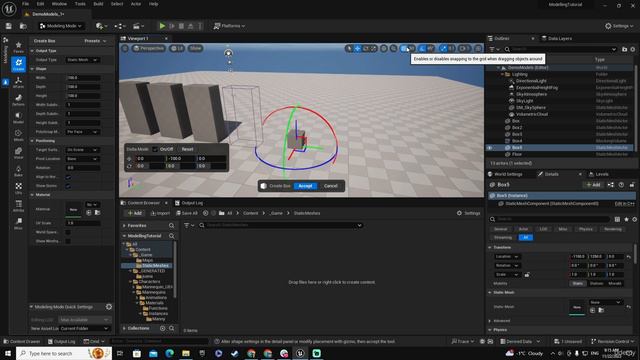The image size is (640, 360).
Task: Open the Polygroup Mode dropdown
Action: [82, 132]
